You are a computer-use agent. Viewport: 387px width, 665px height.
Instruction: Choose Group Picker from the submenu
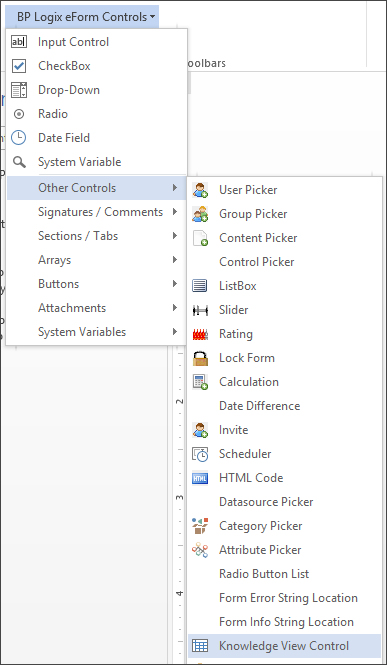click(284, 214)
